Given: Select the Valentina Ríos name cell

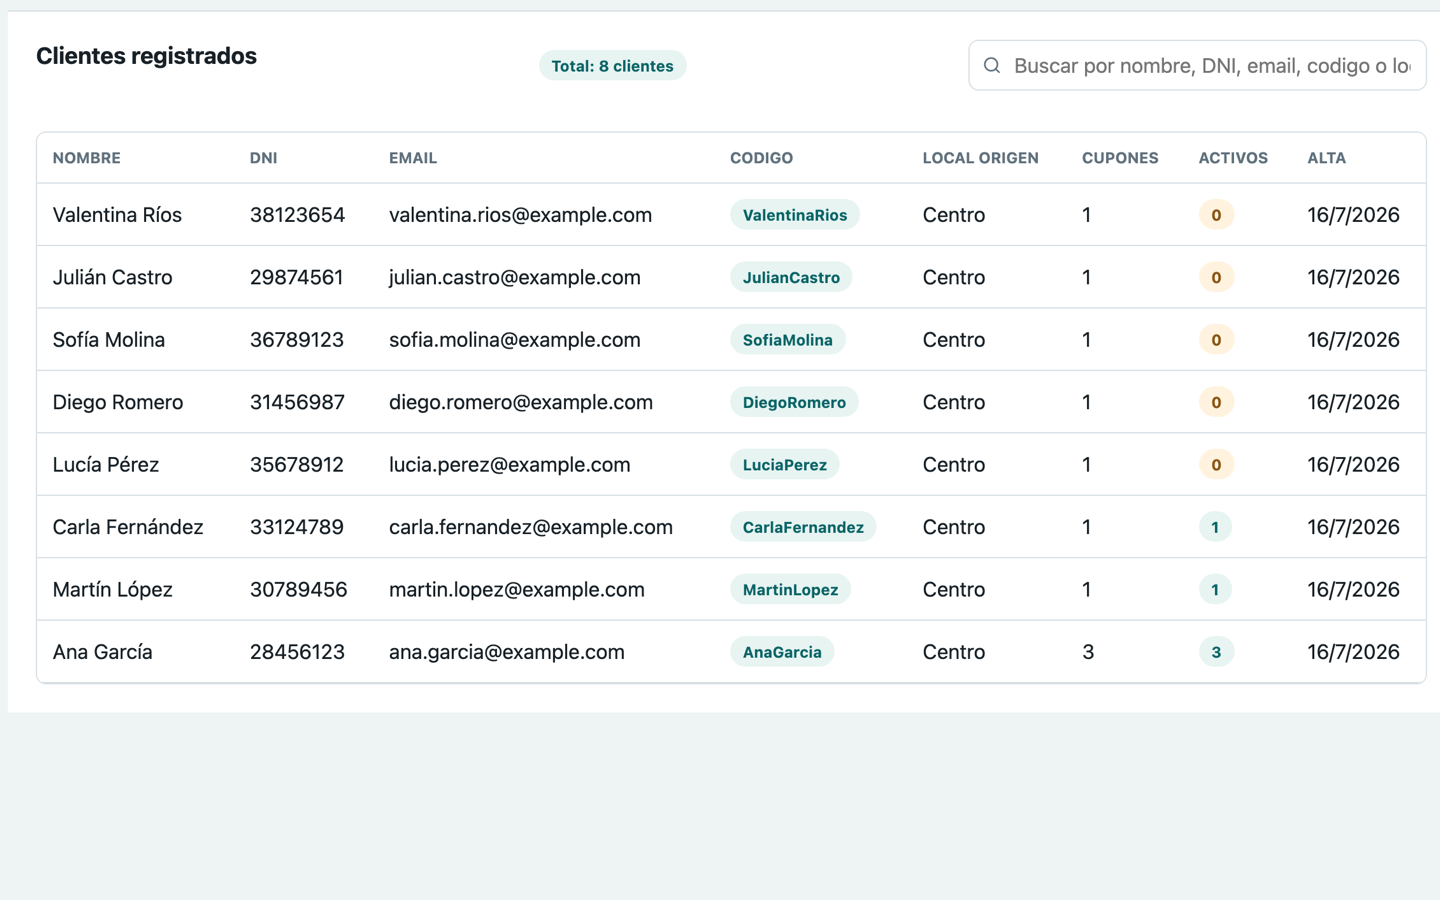Looking at the screenshot, I should click(117, 215).
